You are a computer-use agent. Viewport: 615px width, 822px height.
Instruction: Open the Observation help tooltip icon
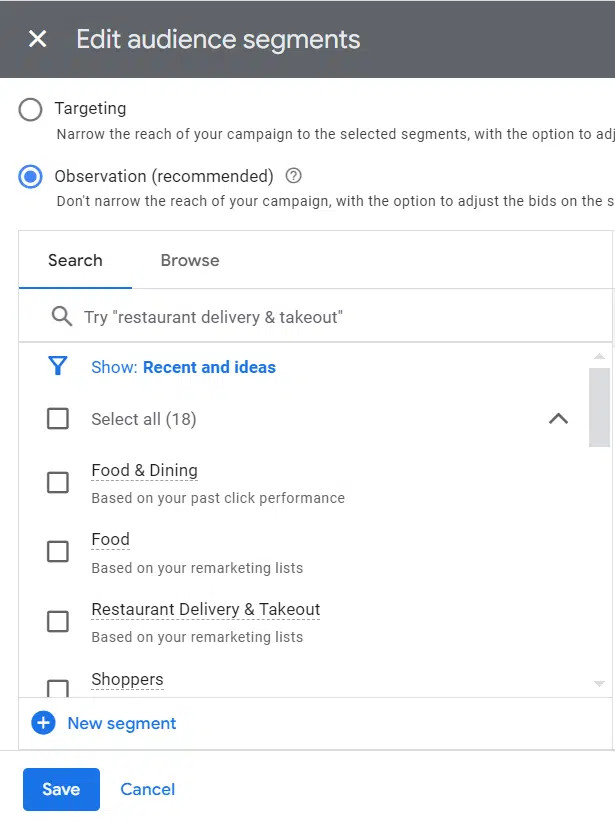point(291,176)
